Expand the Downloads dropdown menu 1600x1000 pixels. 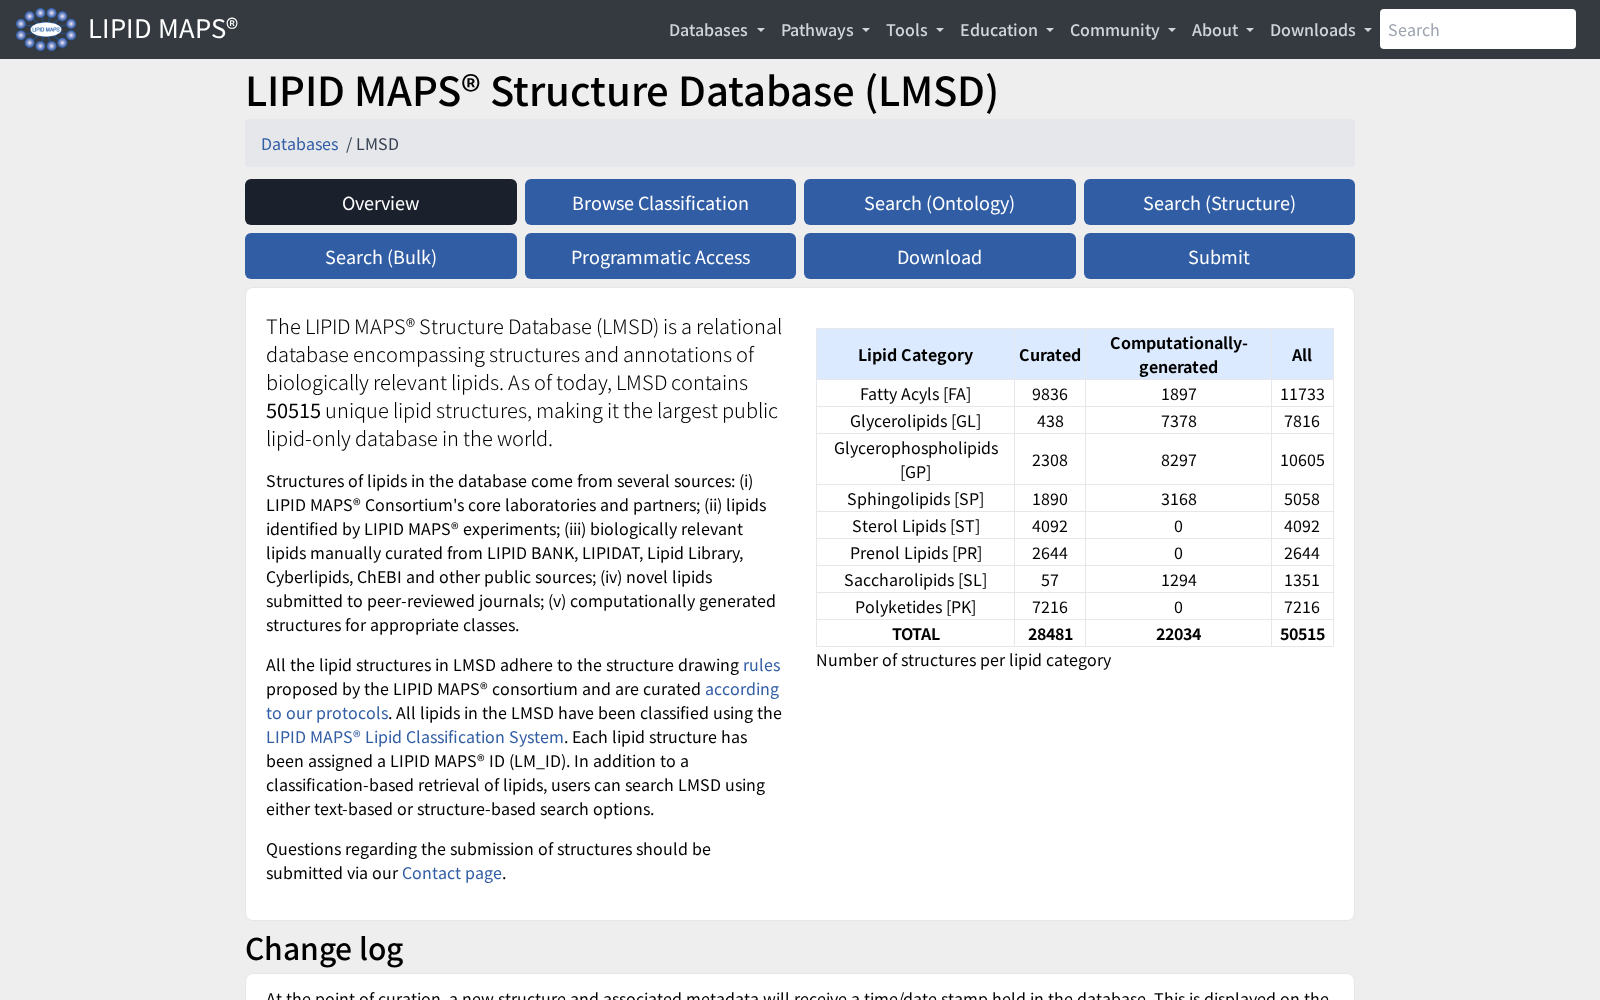[x=1320, y=30]
